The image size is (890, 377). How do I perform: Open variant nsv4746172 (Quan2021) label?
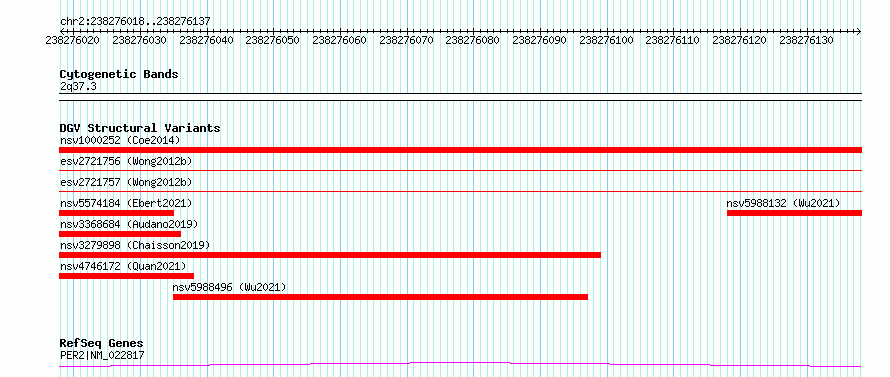[x=123, y=266]
